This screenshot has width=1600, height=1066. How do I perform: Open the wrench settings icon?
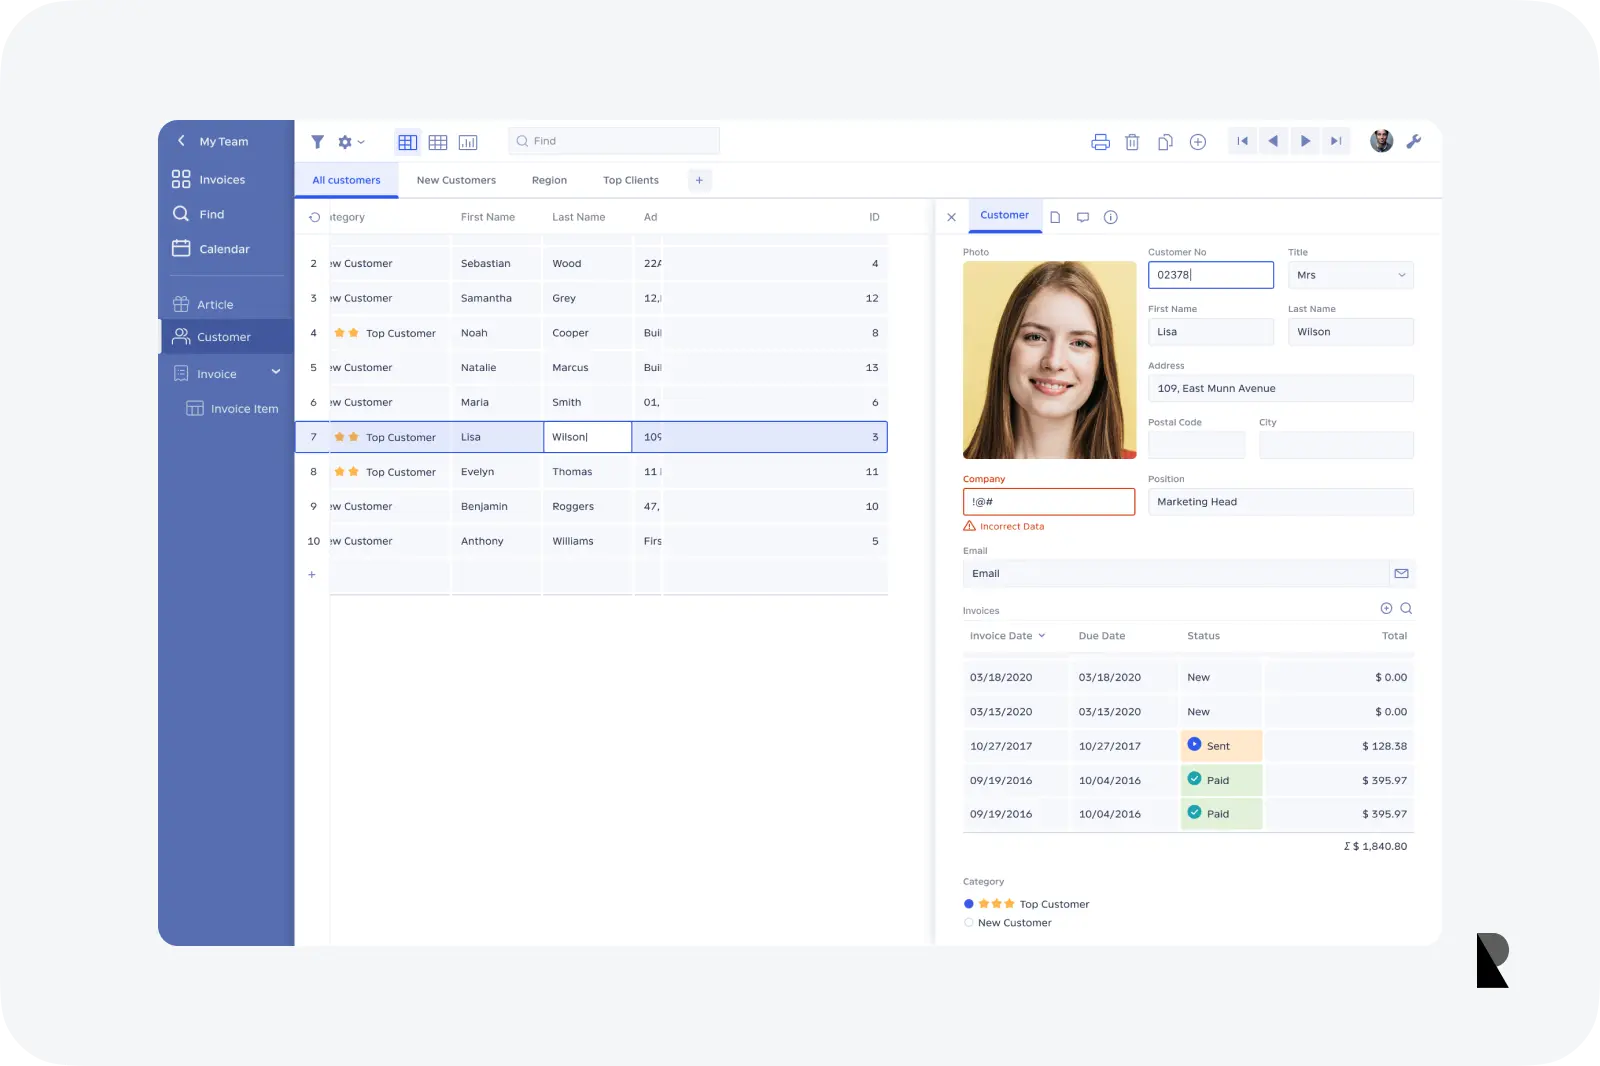(x=1414, y=142)
